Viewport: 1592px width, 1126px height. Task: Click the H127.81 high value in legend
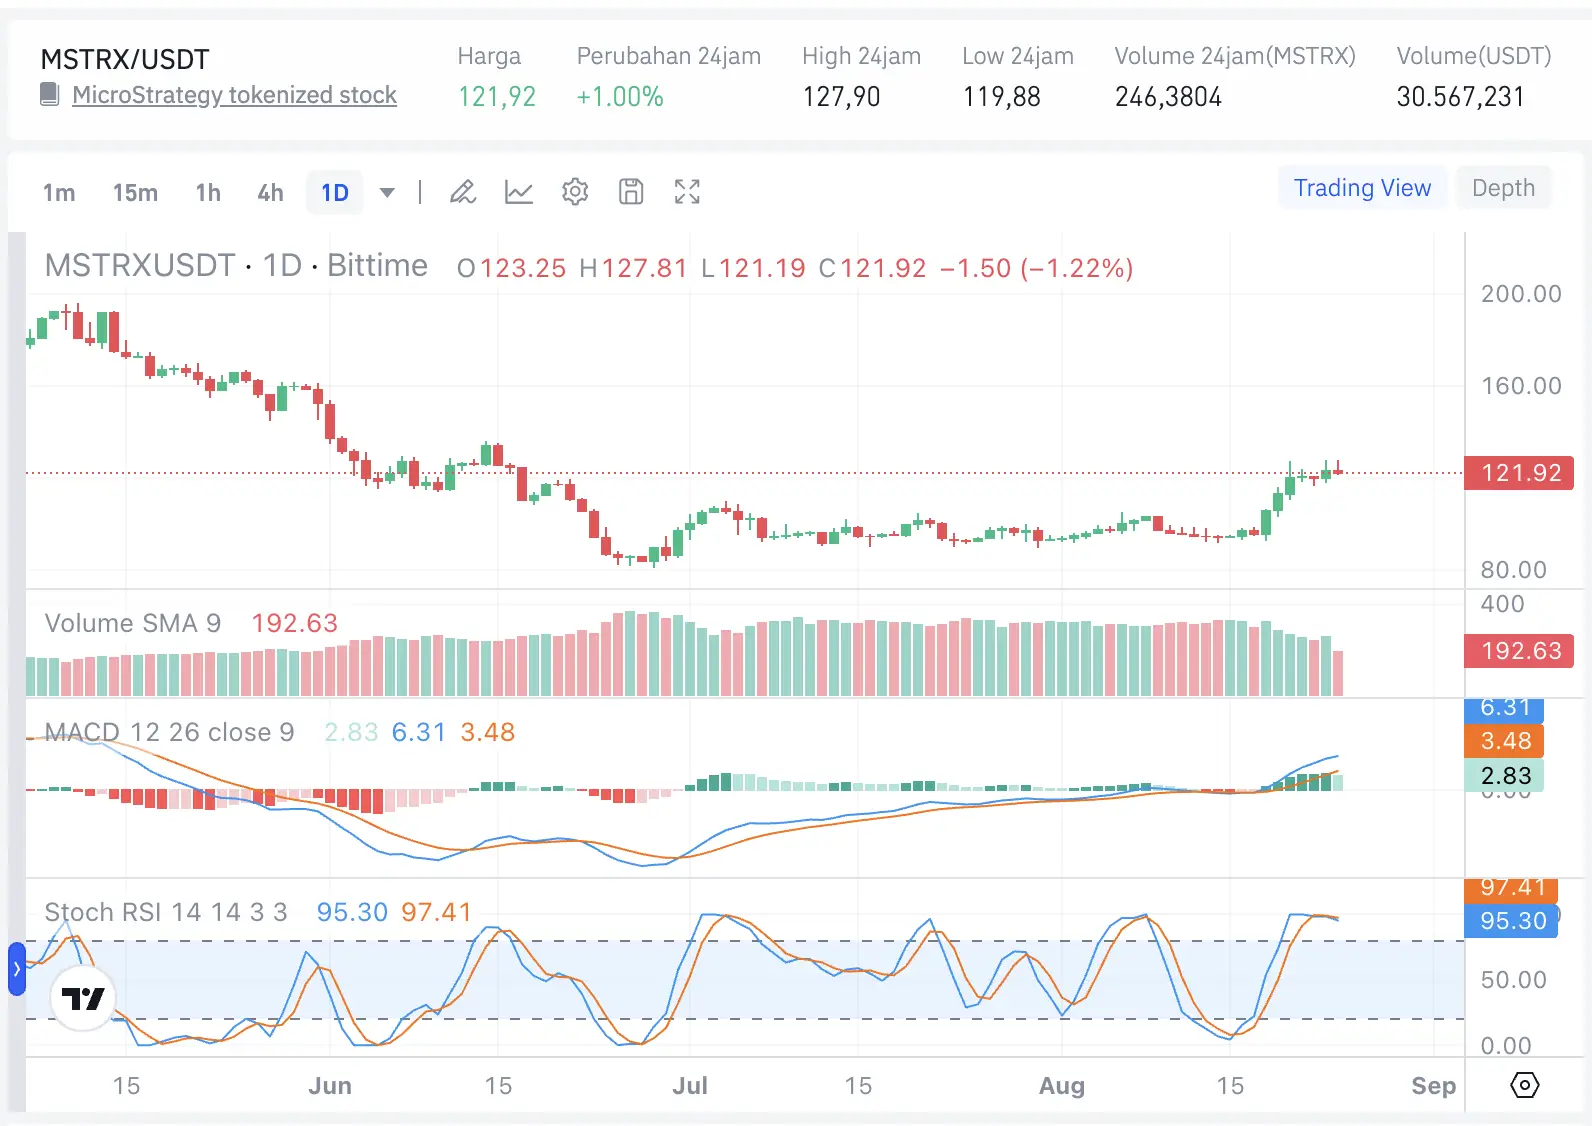point(634,268)
